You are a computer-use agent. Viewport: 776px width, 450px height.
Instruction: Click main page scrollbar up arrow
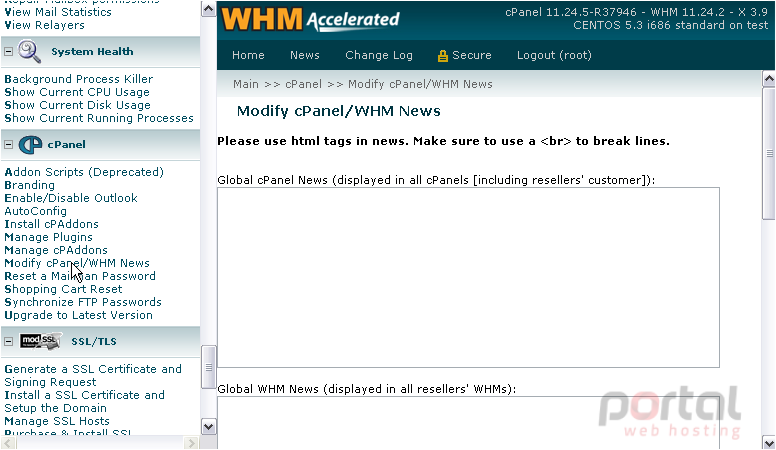click(769, 79)
